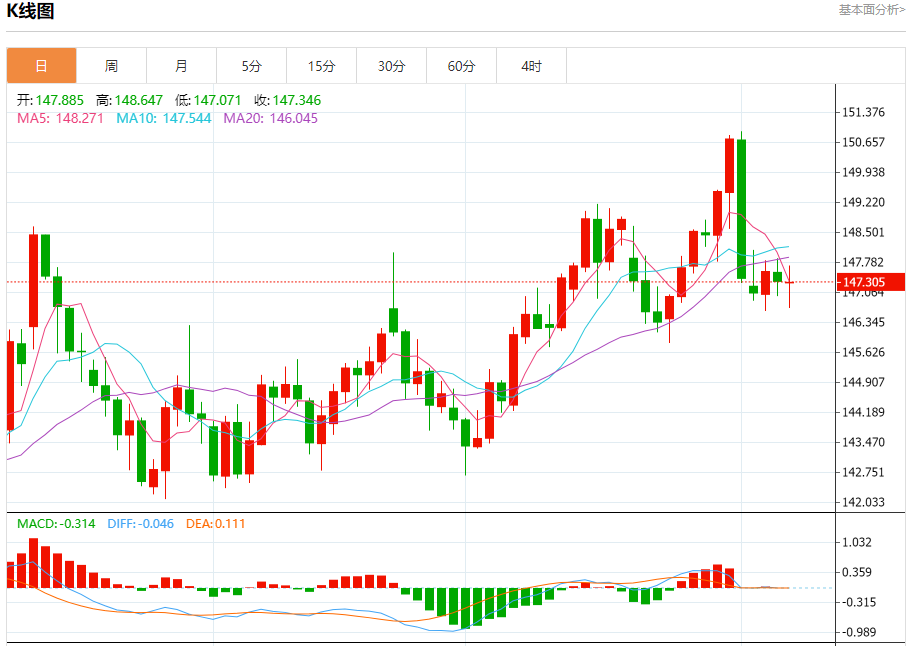Click the current price tag 147.305

tap(870, 282)
